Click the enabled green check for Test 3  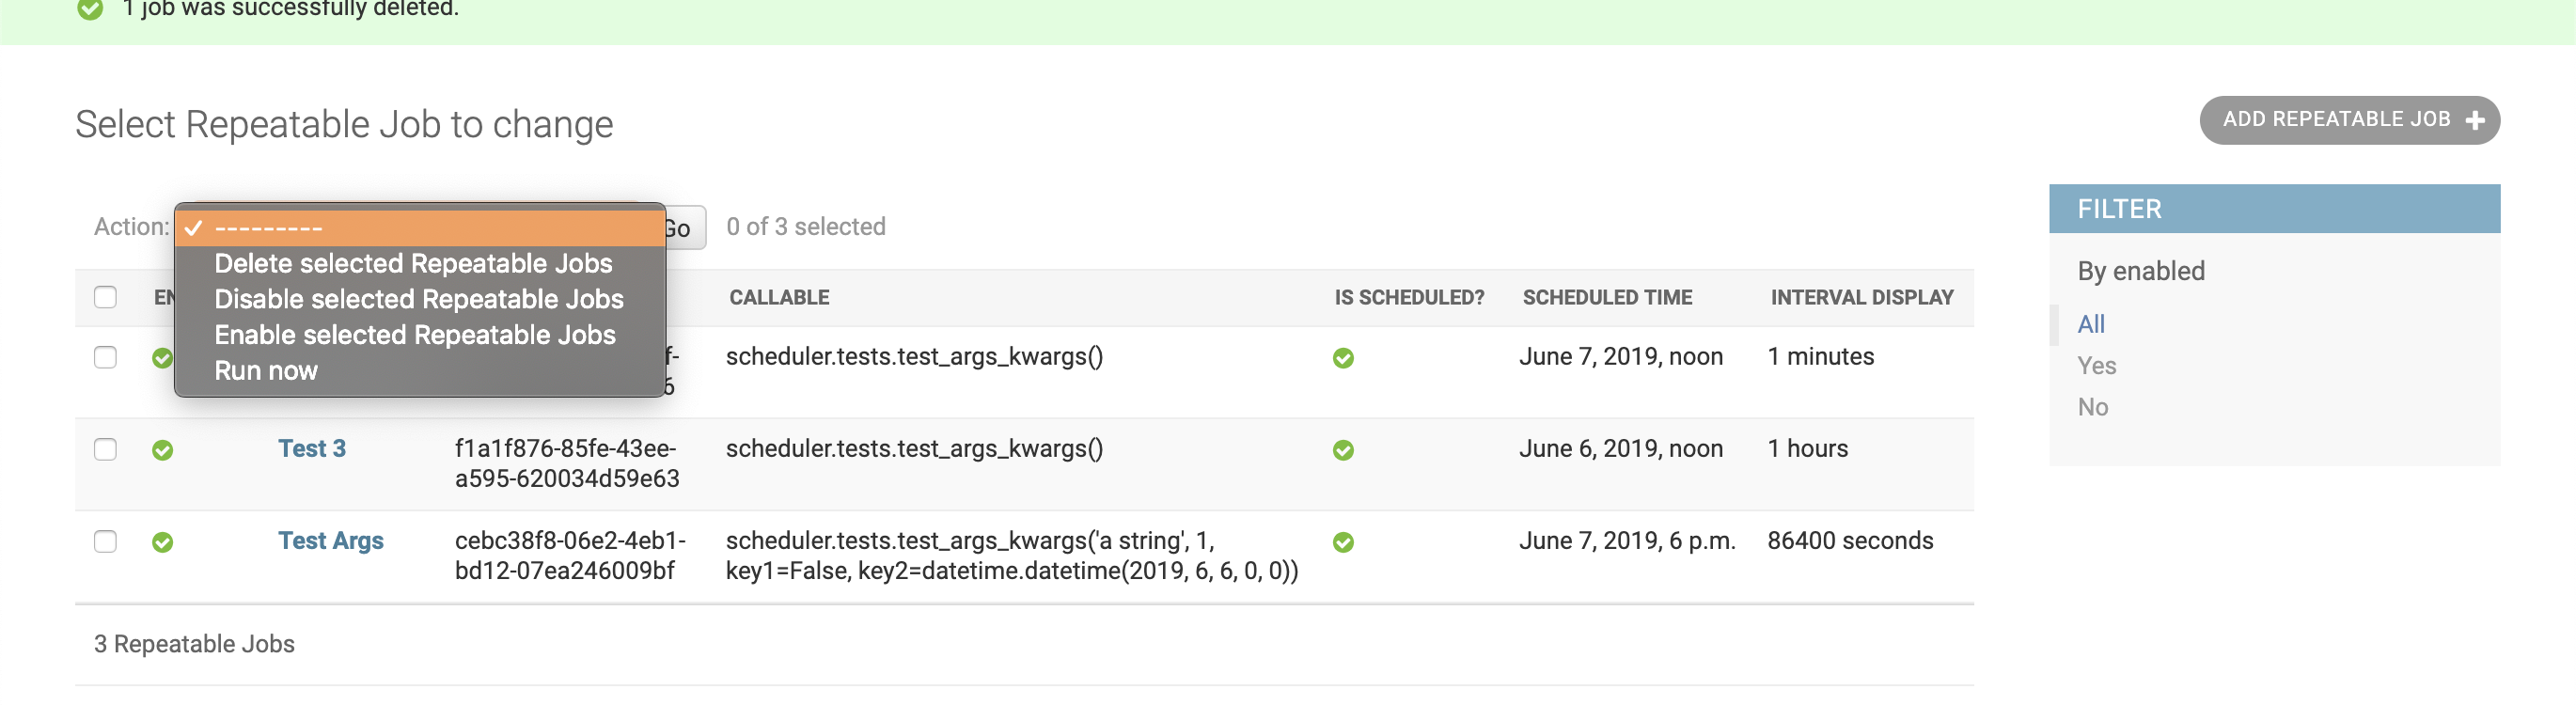pyautogui.click(x=162, y=450)
